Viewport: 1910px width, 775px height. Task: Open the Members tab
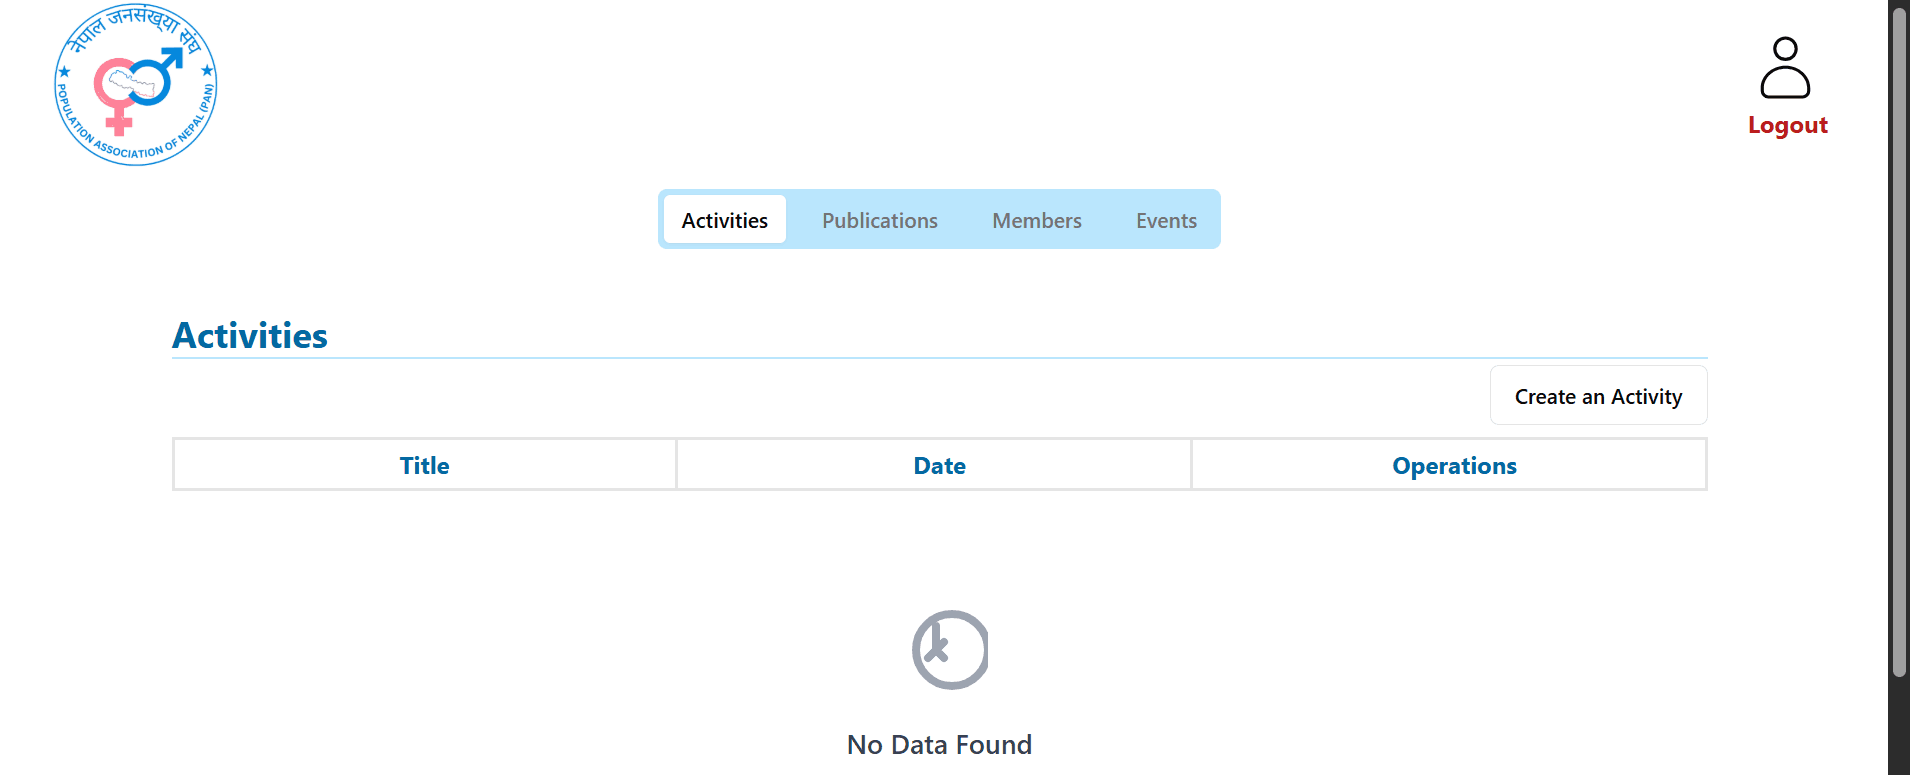pyautogui.click(x=1036, y=220)
